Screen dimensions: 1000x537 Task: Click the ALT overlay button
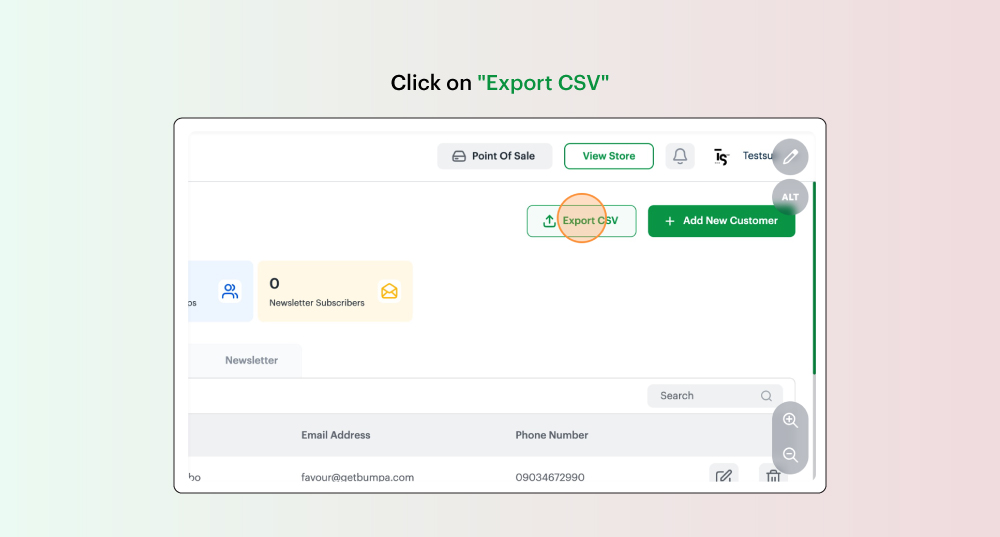tap(790, 197)
